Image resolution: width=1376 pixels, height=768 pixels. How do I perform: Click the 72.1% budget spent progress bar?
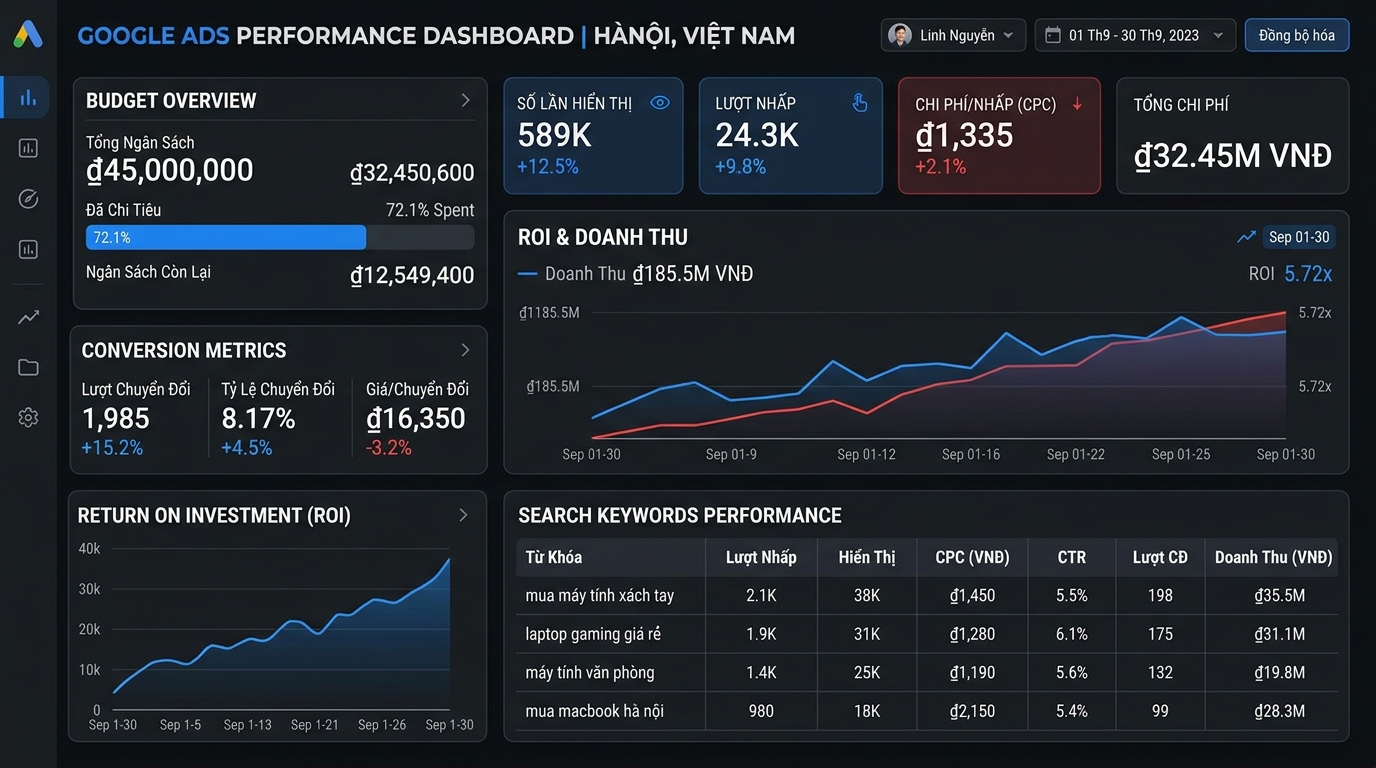(x=280, y=237)
